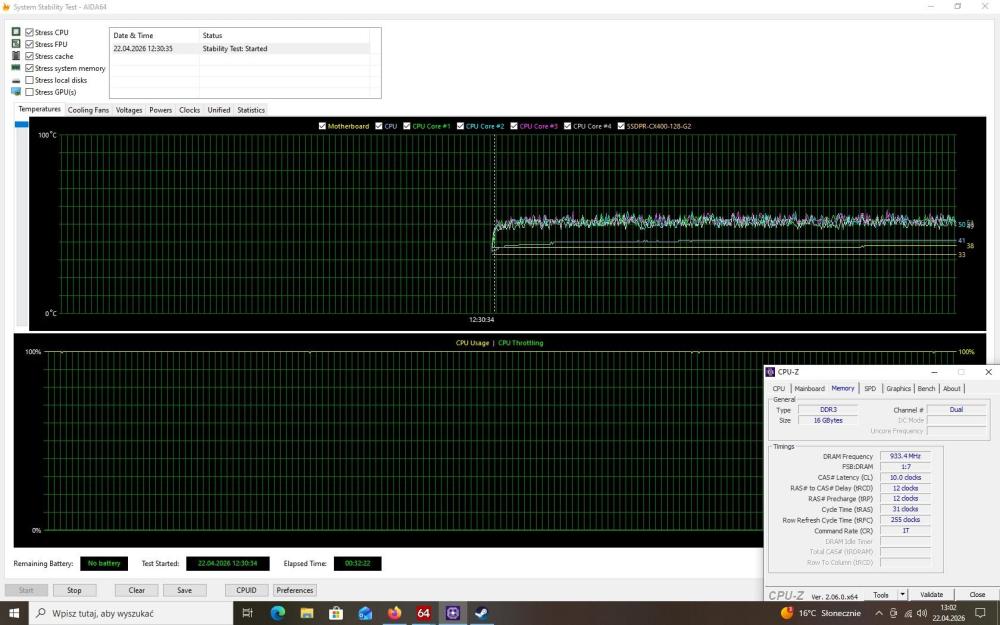The width and height of the screenshot is (1000, 625).
Task: Click the Date & Time column header
Action: click(x=154, y=36)
